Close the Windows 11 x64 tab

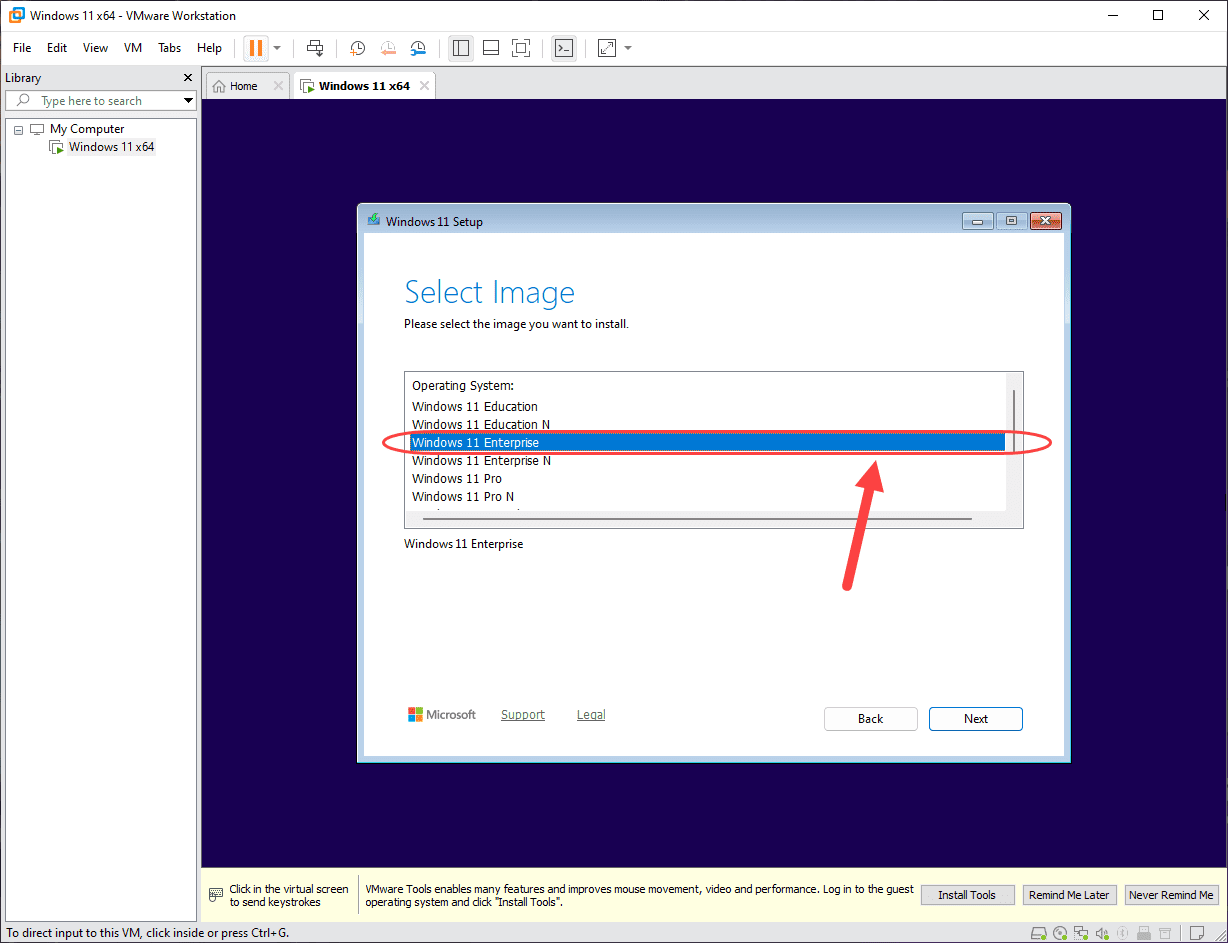pos(425,86)
